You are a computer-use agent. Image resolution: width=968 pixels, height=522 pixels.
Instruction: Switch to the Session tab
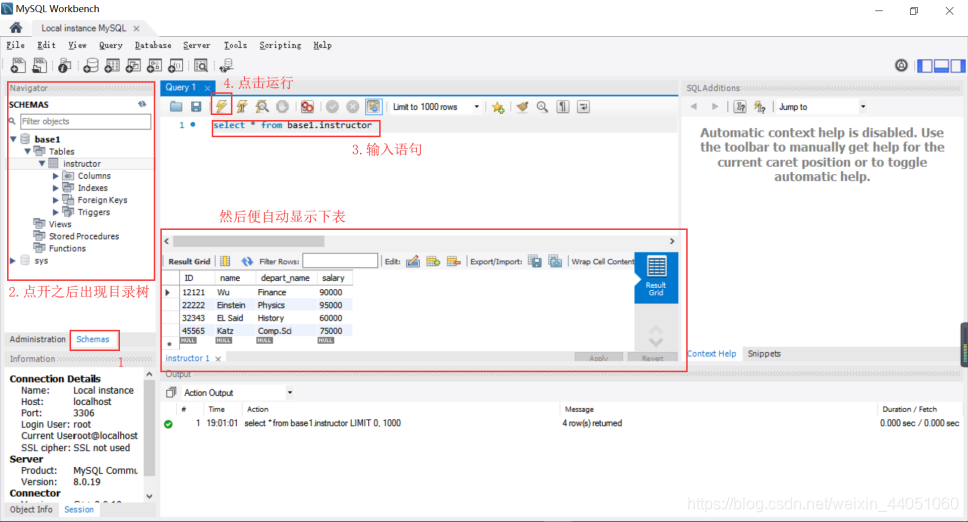(x=79, y=510)
